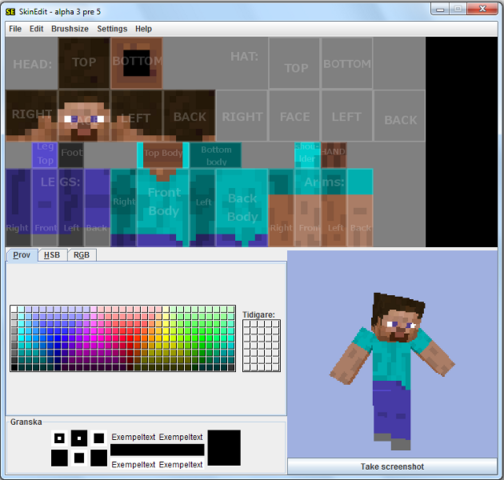Click the head BACK texture region
Viewport: 504px width, 480px height.
click(189, 116)
